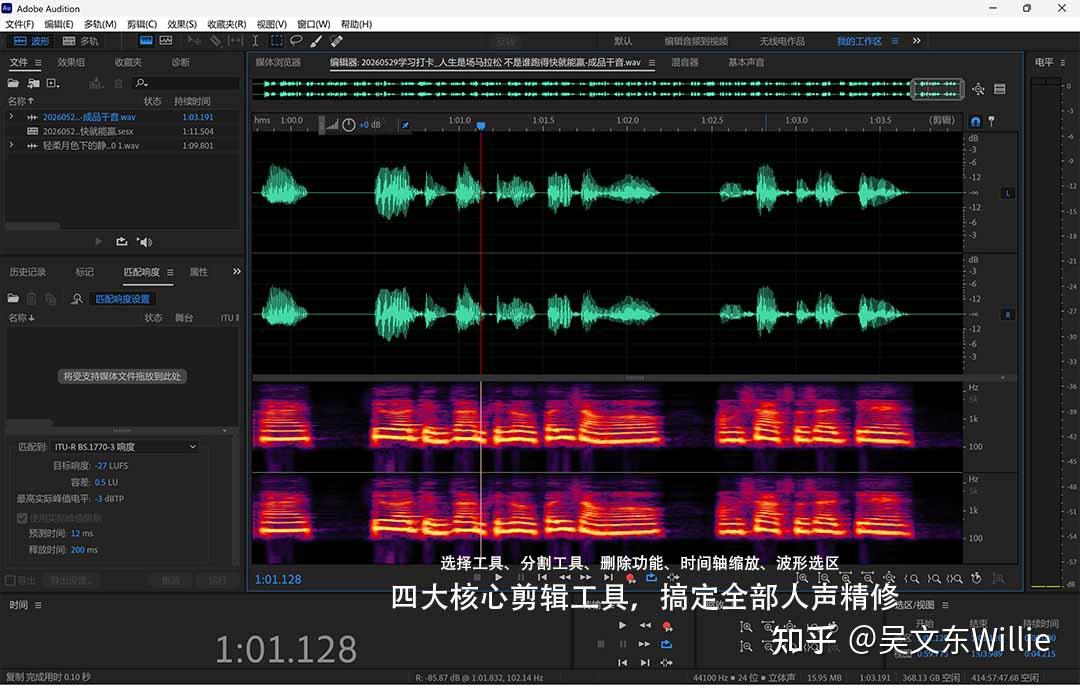Select the Marquee Selection tool
This screenshot has height=686, width=1080.
pos(276,41)
